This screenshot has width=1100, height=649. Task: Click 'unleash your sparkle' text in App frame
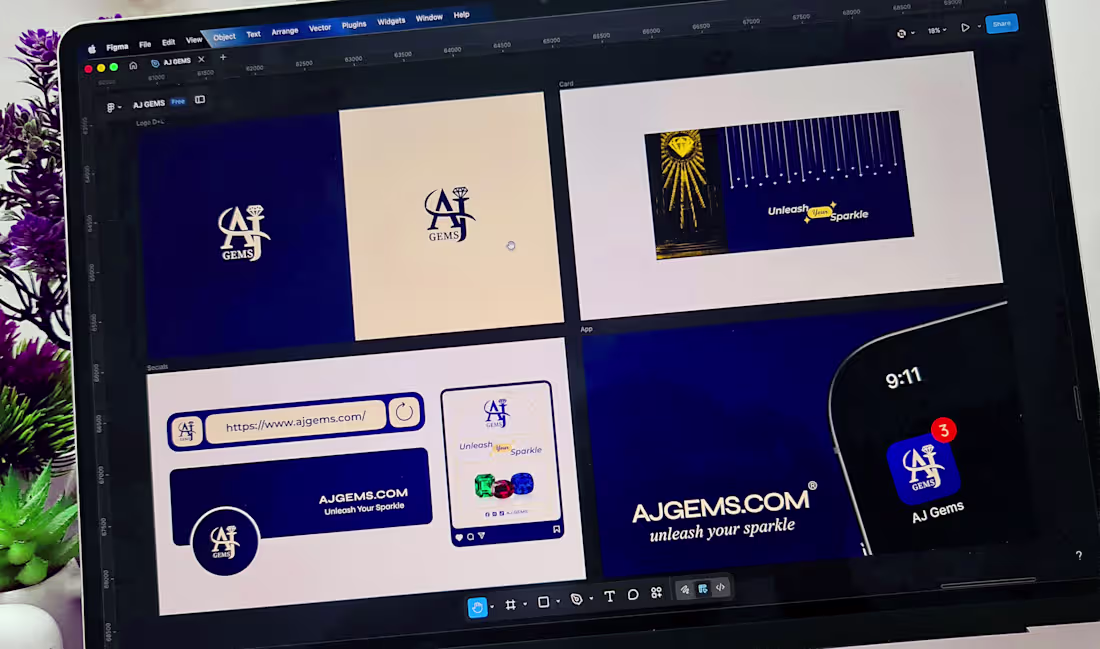point(722,530)
